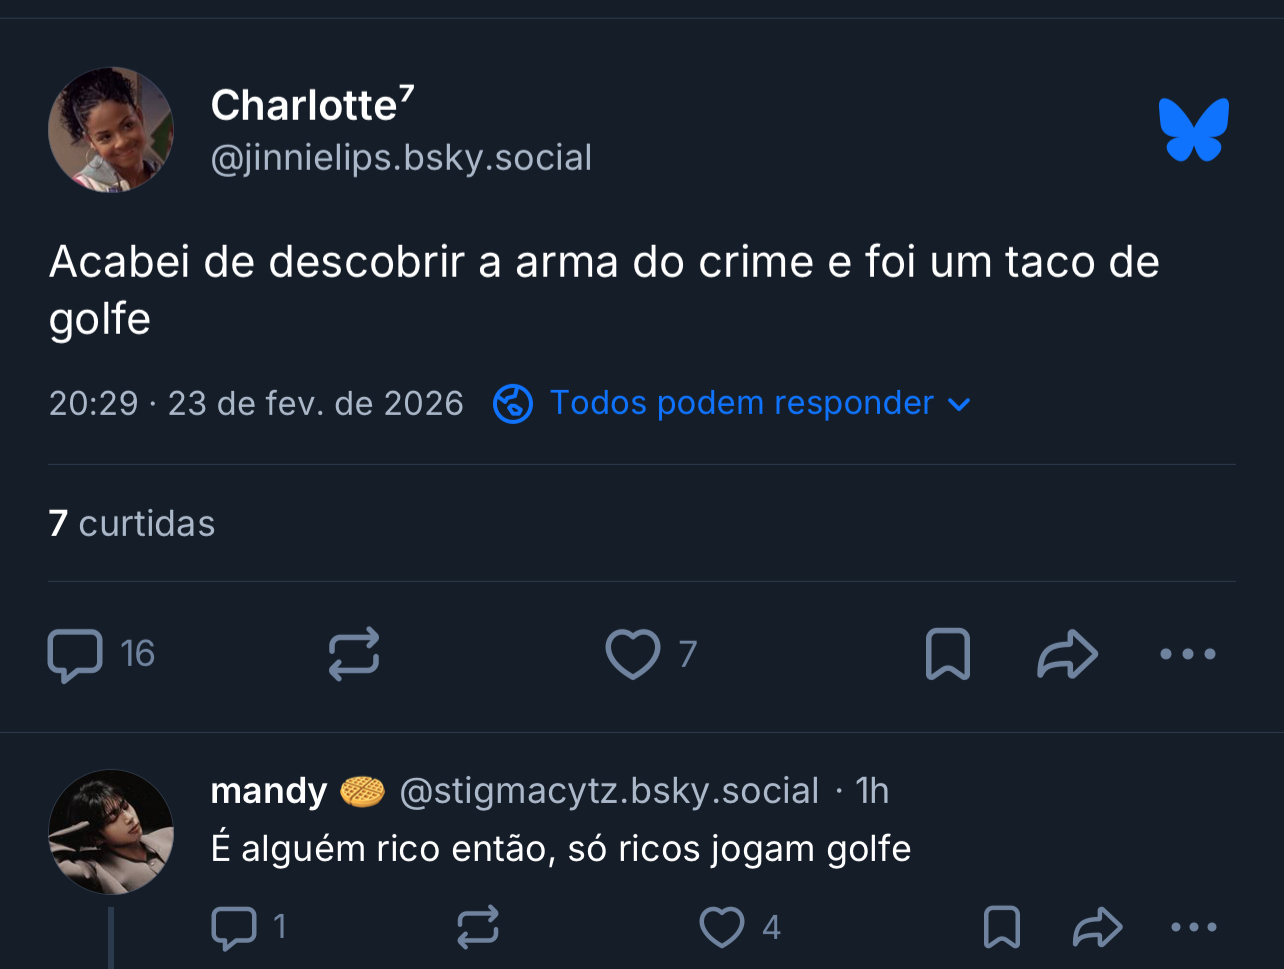View the '7 curtidas' likes list
The image size is (1284, 969).
coord(132,524)
